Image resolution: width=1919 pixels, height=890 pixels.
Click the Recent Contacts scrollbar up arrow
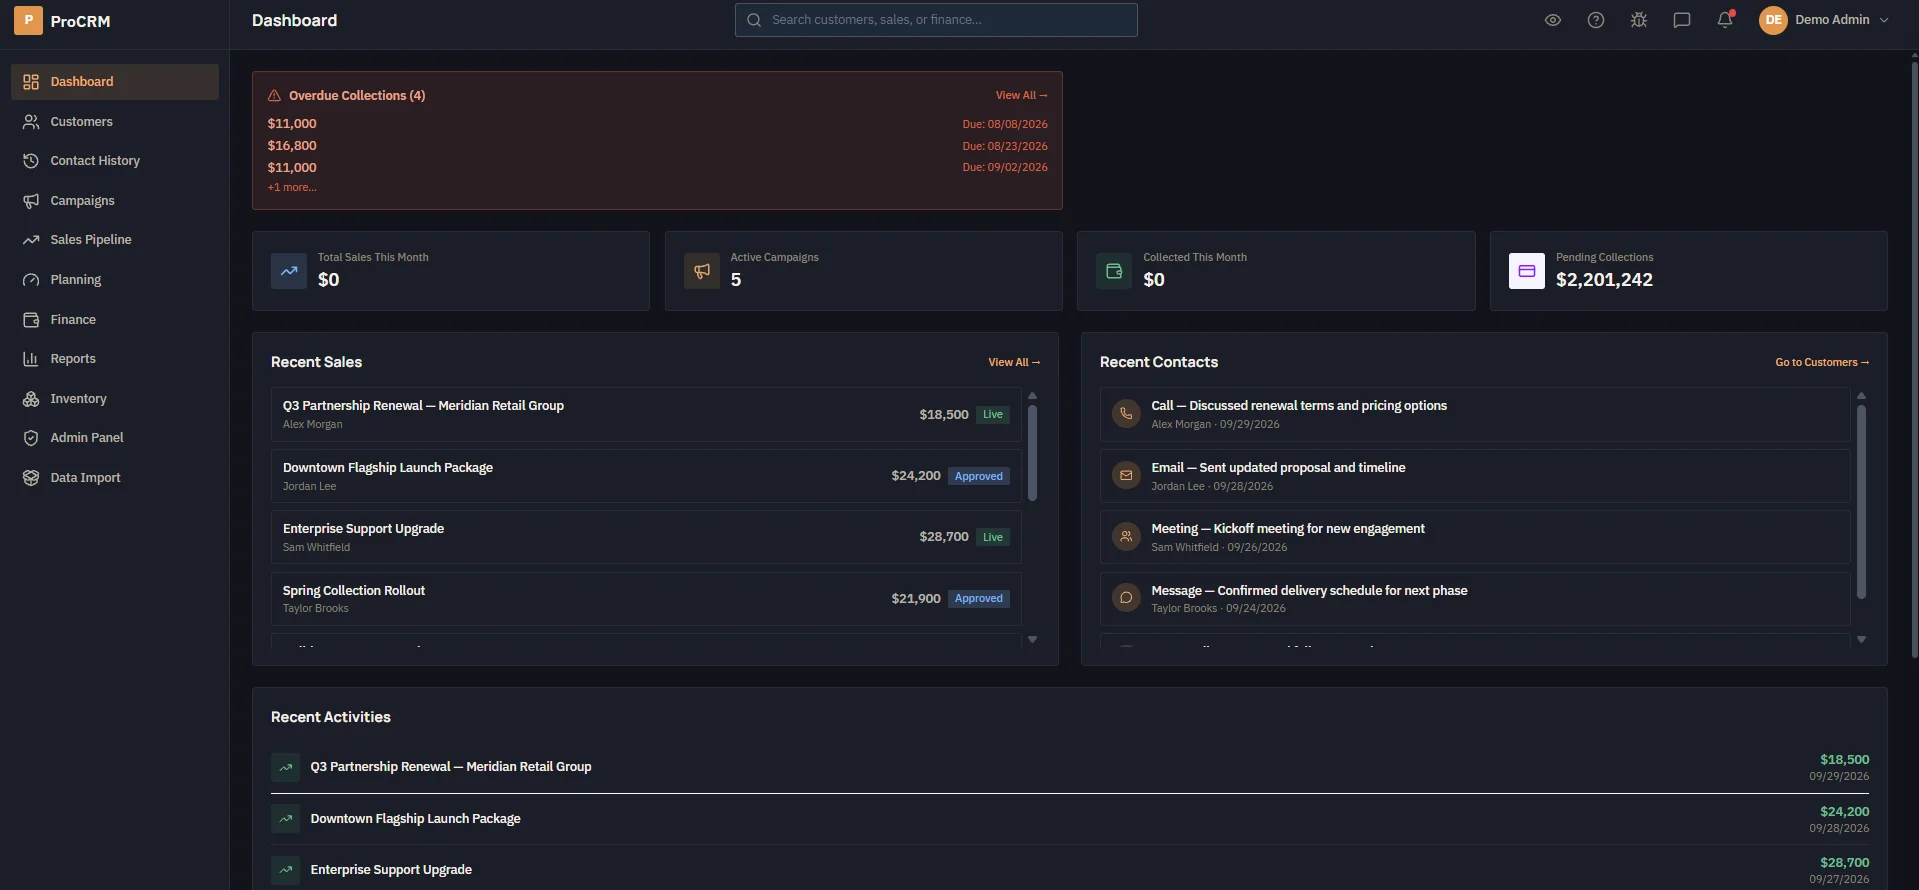pyautogui.click(x=1861, y=396)
